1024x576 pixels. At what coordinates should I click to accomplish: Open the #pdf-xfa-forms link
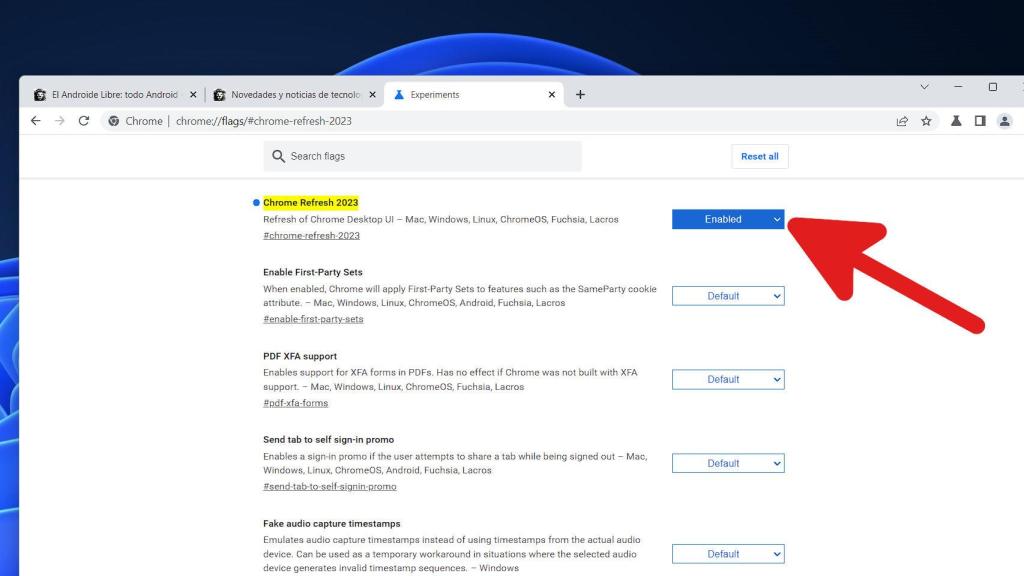(296, 403)
